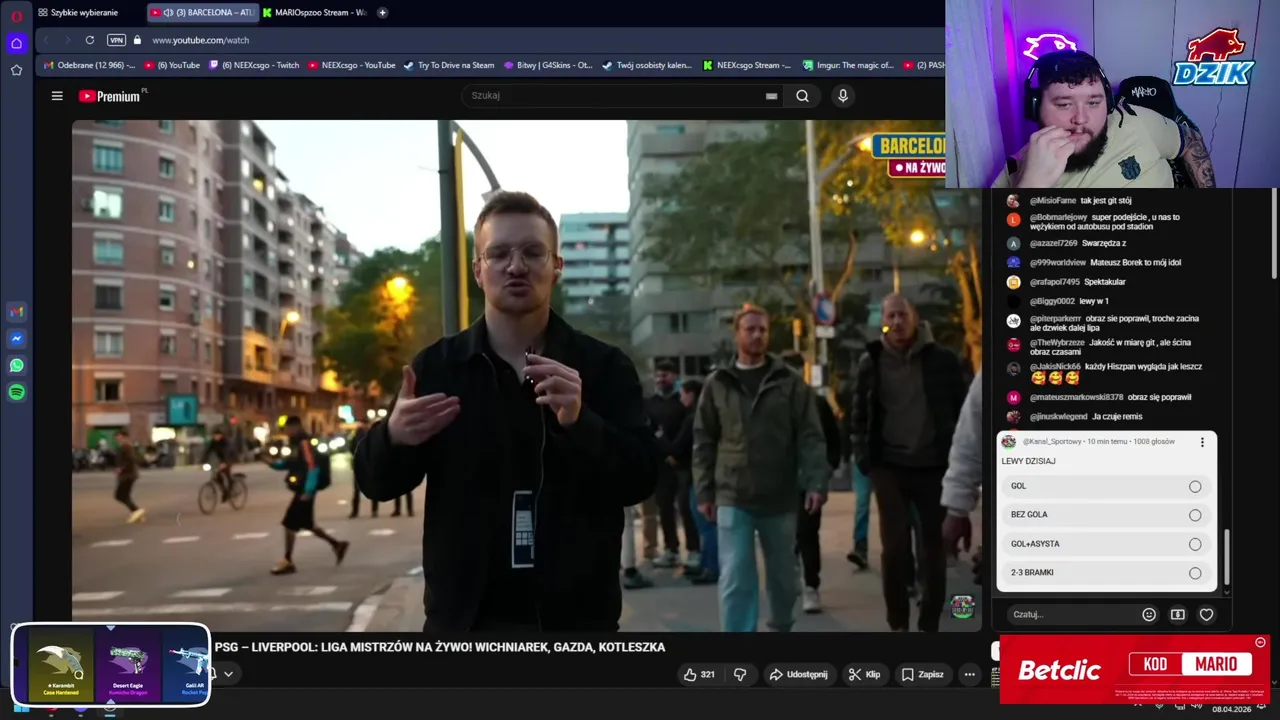Open NEEXcsgo Stream Kick bookmark
The height and width of the screenshot is (720, 1280).
pyautogui.click(x=747, y=65)
